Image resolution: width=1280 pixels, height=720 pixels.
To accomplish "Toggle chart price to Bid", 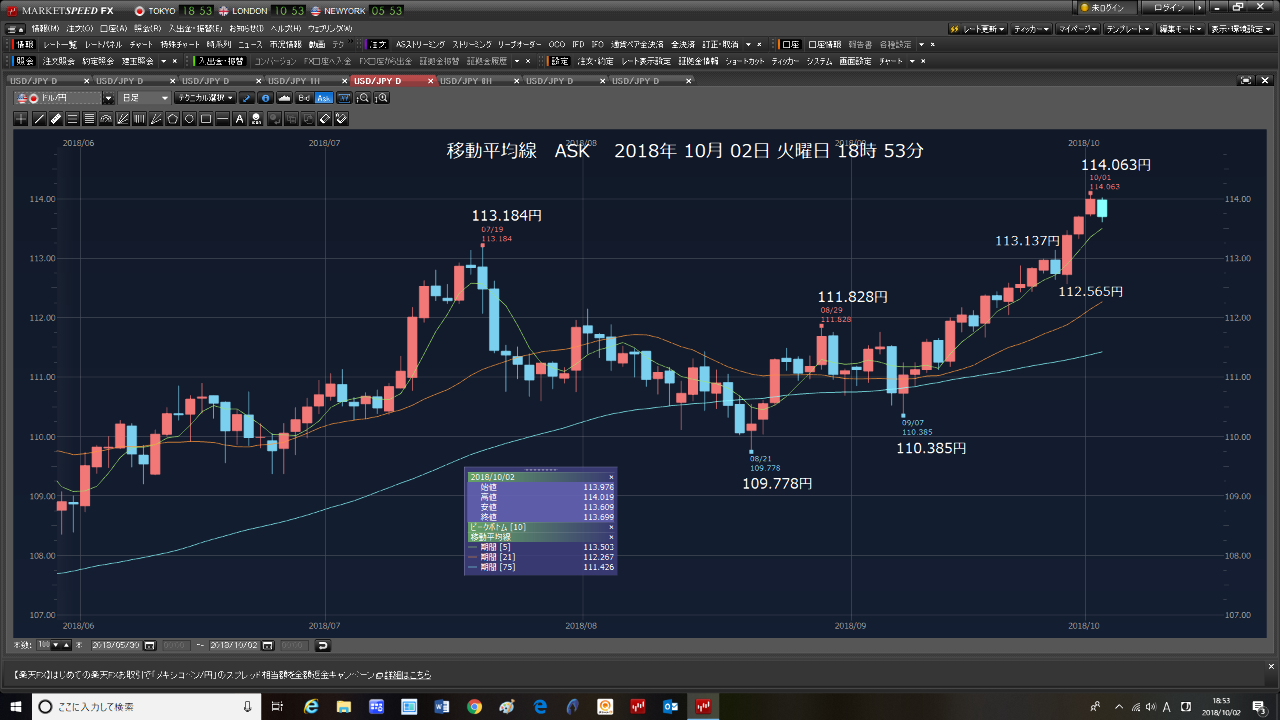I will coord(304,98).
